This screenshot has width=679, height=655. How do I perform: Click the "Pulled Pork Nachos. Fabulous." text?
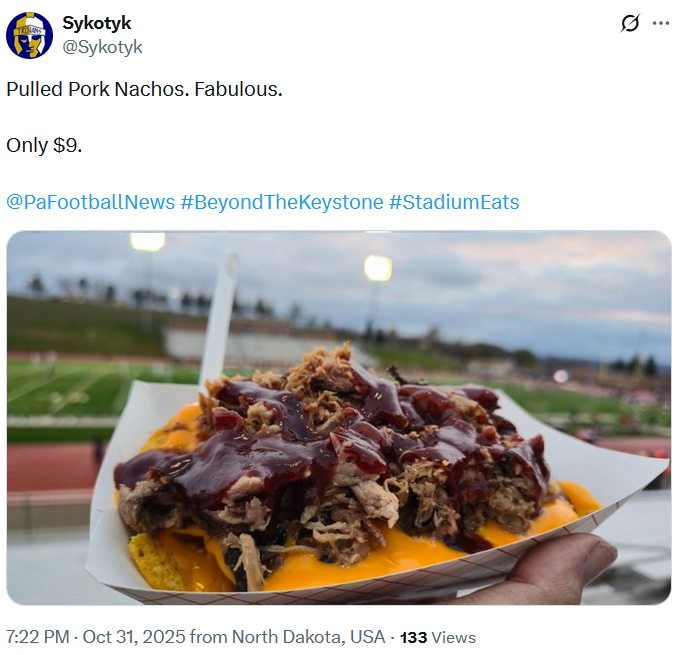144,89
